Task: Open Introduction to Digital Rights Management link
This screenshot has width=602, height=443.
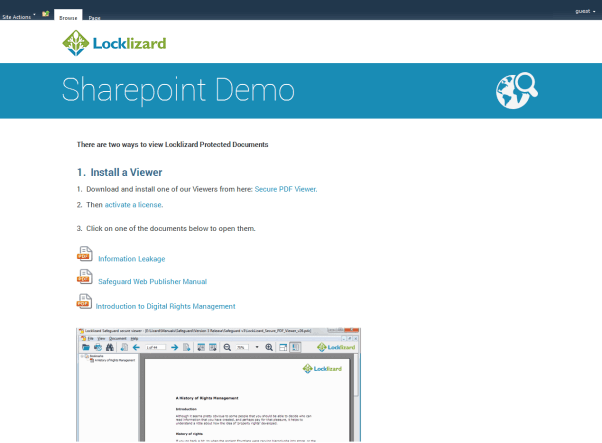Action: (165, 306)
